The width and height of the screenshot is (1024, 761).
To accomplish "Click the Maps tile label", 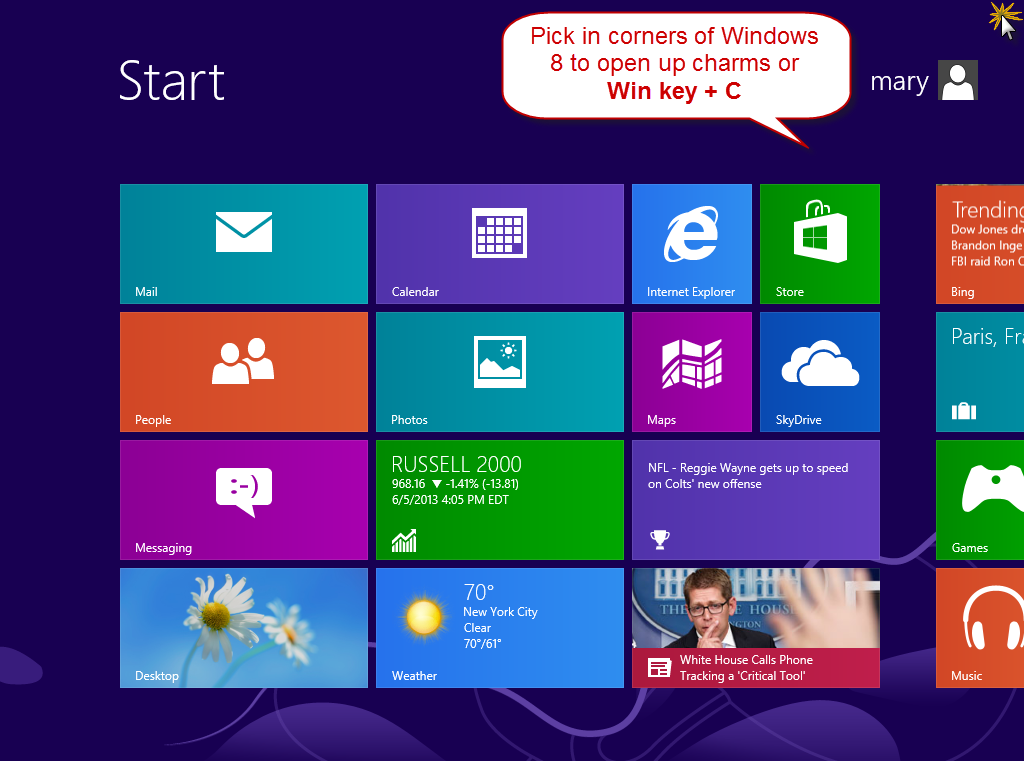I will click(661, 420).
